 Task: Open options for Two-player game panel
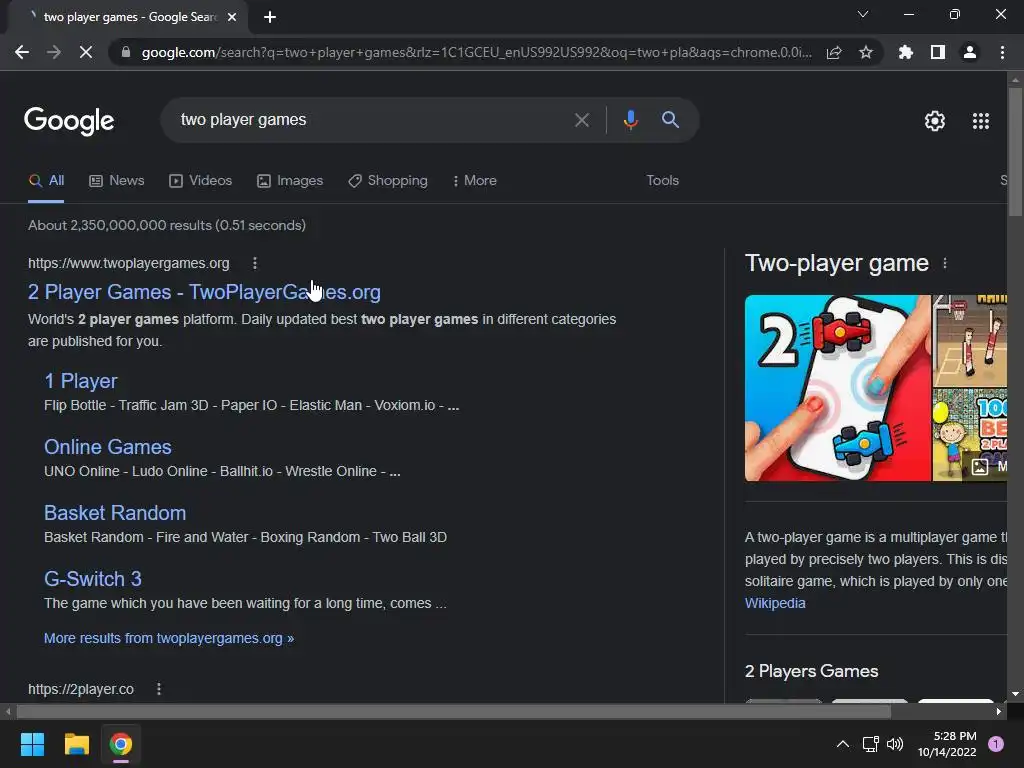(x=944, y=263)
